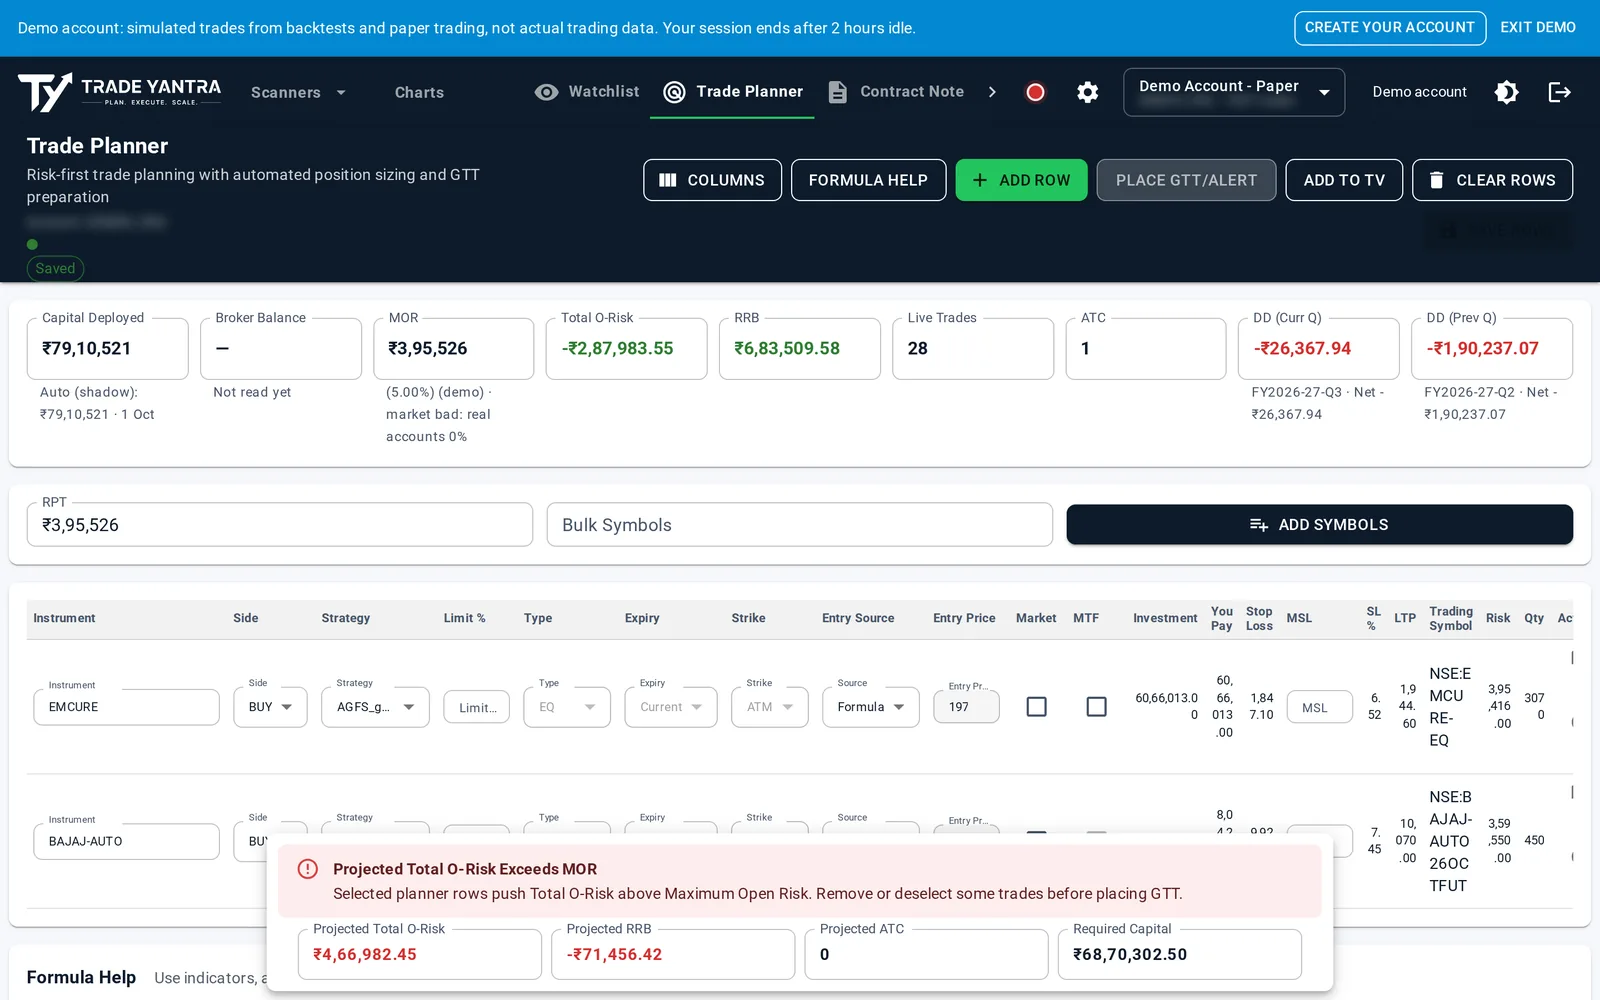
Task: Click Entry Price field showing 197
Action: pyautogui.click(x=967, y=707)
